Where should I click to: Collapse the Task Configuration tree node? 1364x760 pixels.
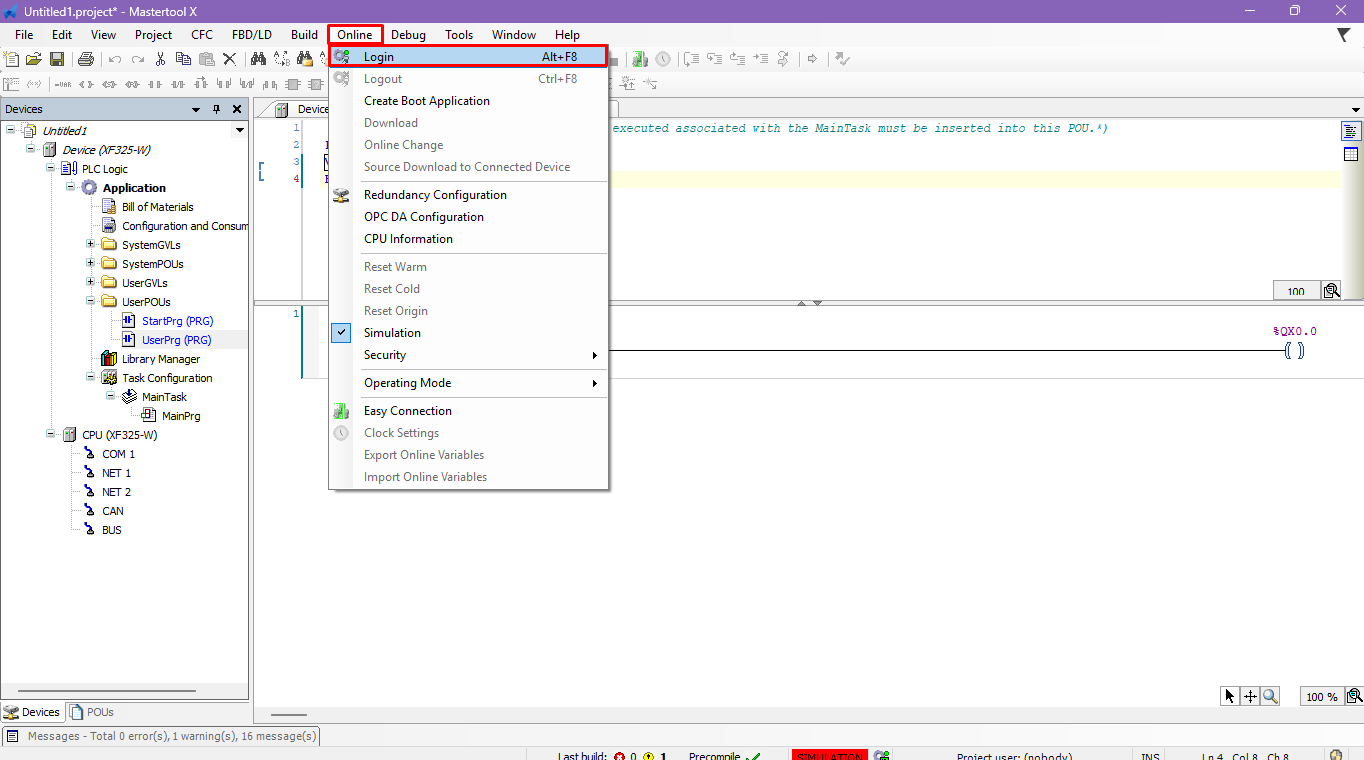pyautogui.click(x=91, y=378)
